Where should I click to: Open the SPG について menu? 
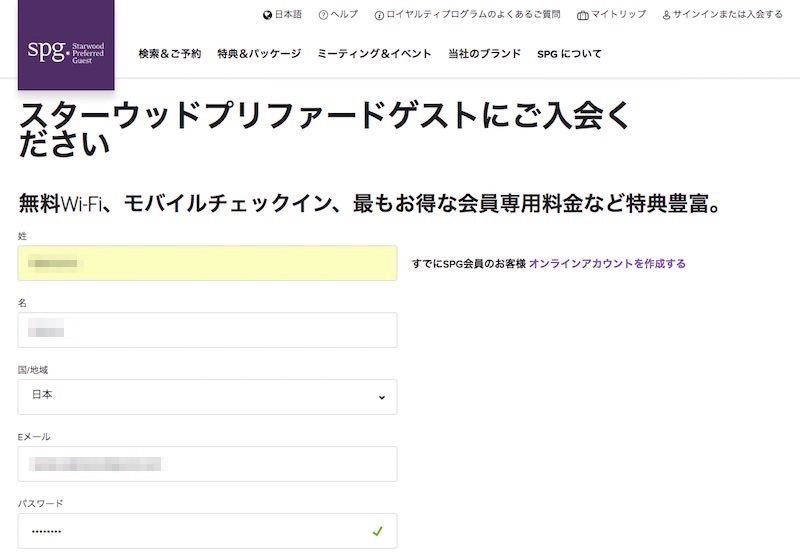569,54
